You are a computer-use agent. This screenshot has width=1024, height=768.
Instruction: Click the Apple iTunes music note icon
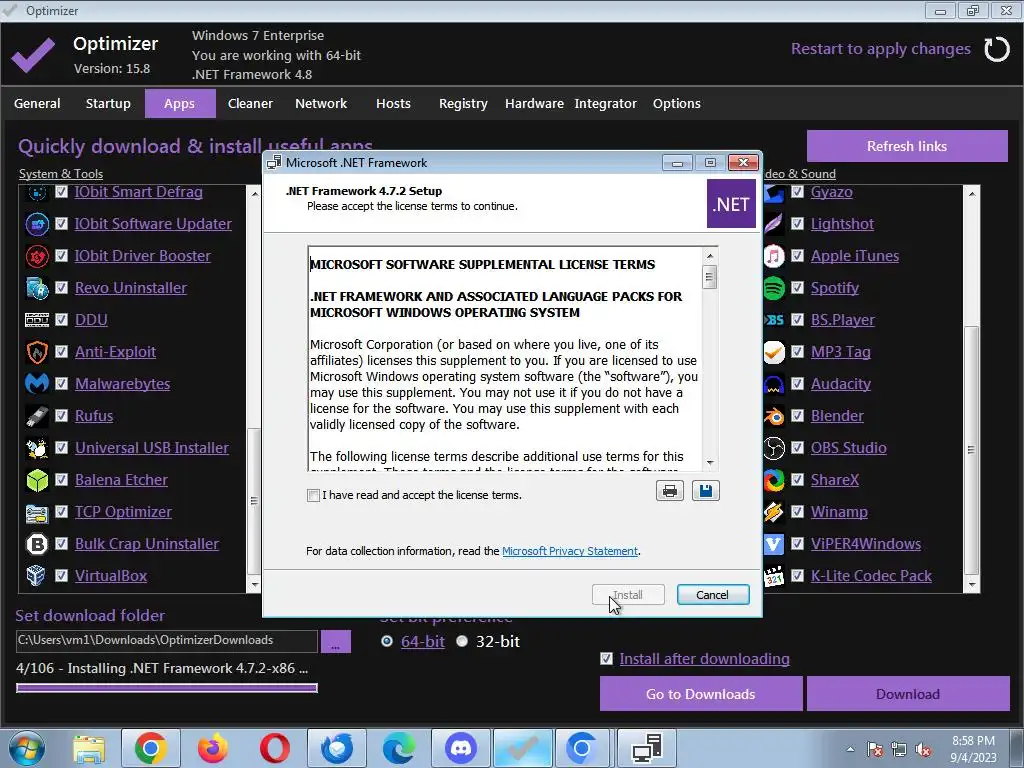pos(774,256)
